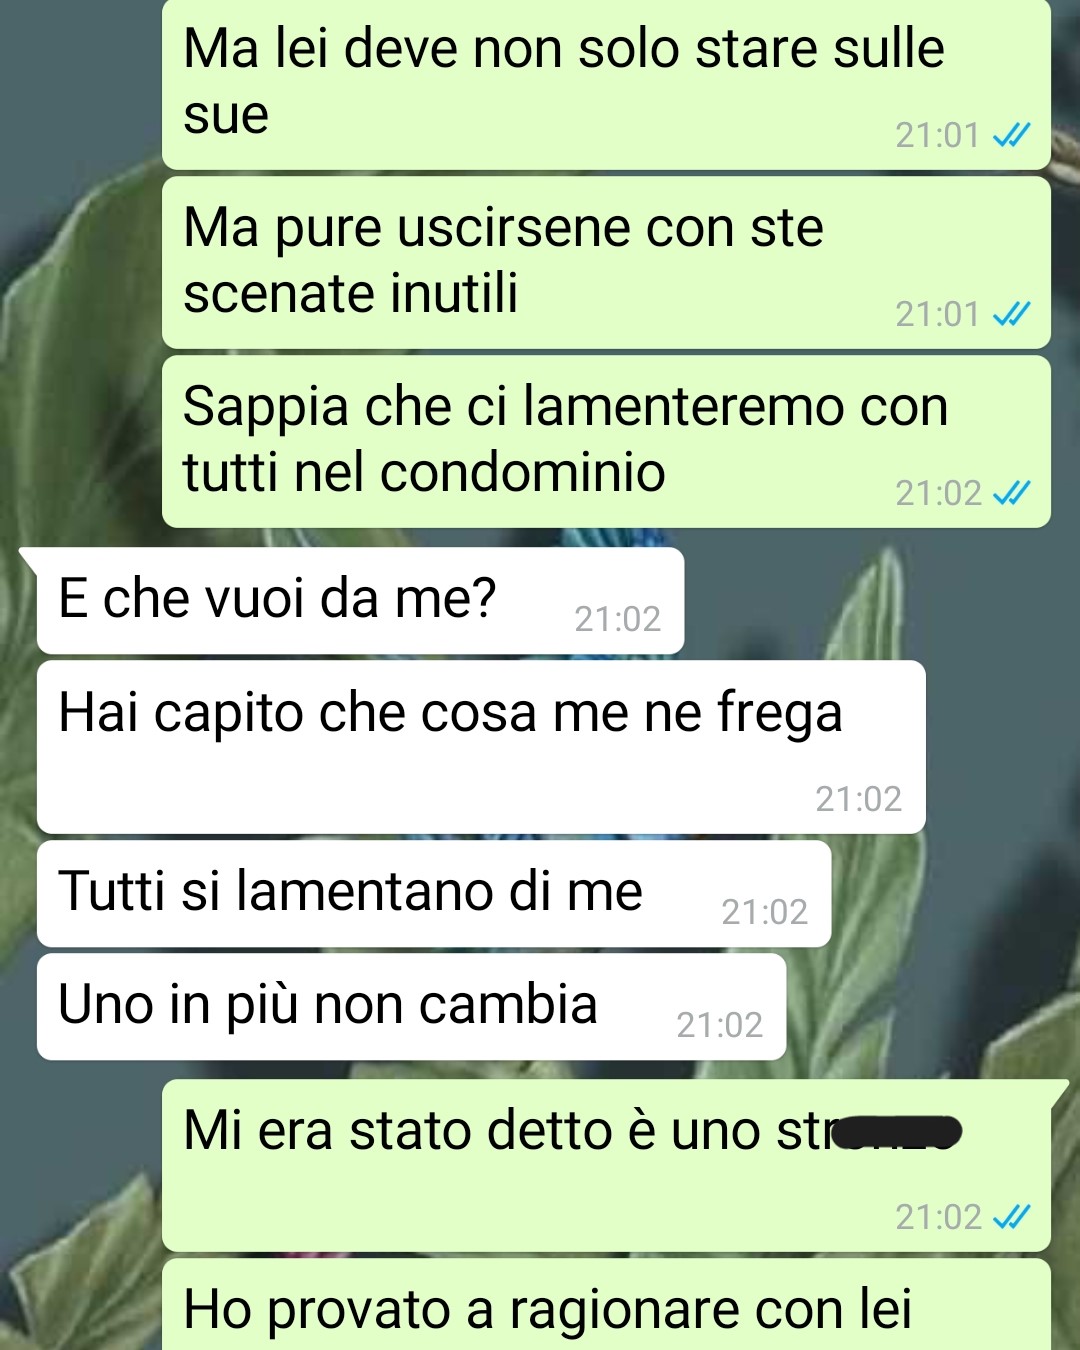Tap read ticks on 'Mi era stato detto' message
This screenshot has height=1350, width=1080.
tap(1011, 1217)
